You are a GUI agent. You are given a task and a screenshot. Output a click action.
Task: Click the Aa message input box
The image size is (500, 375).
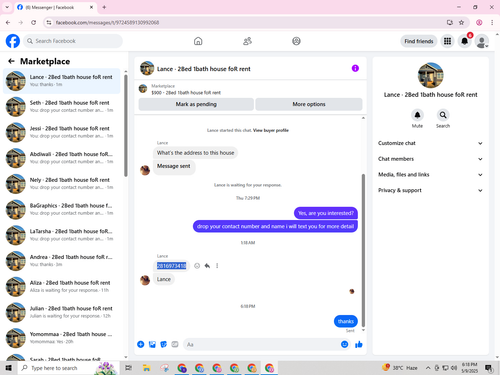point(261,344)
